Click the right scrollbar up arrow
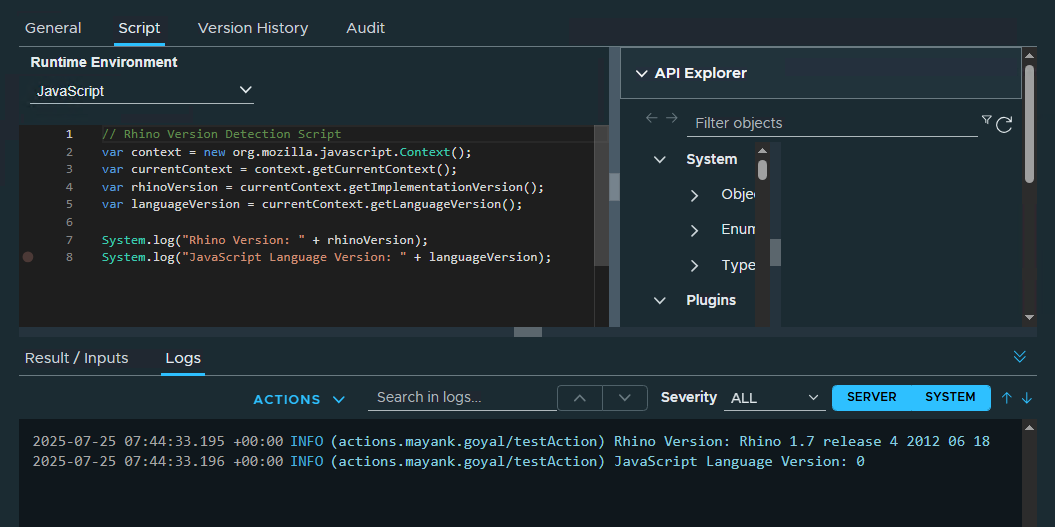 1029,54
